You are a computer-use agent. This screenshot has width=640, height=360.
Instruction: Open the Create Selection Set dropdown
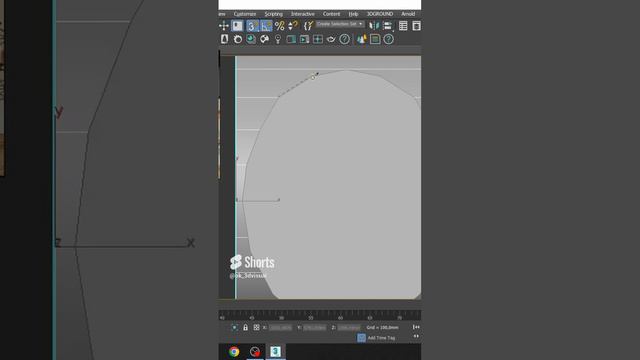[x=340, y=24]
